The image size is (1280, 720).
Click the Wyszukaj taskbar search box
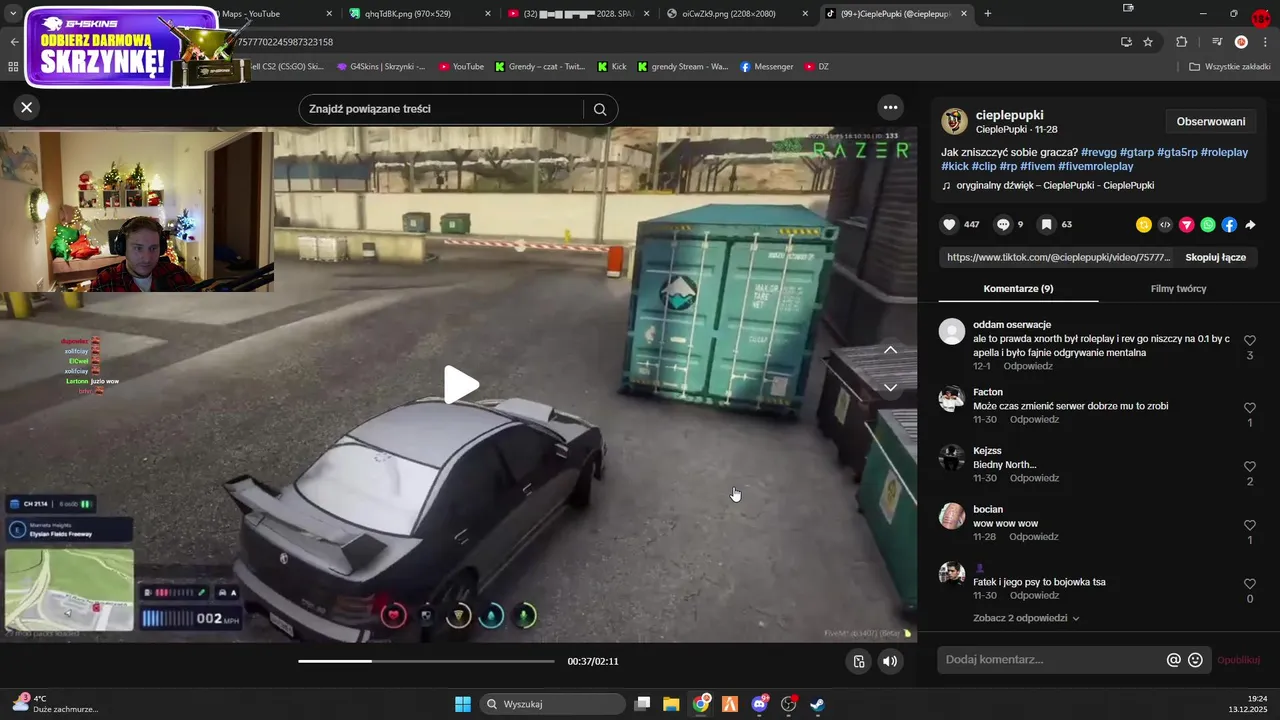coord(552,704)
